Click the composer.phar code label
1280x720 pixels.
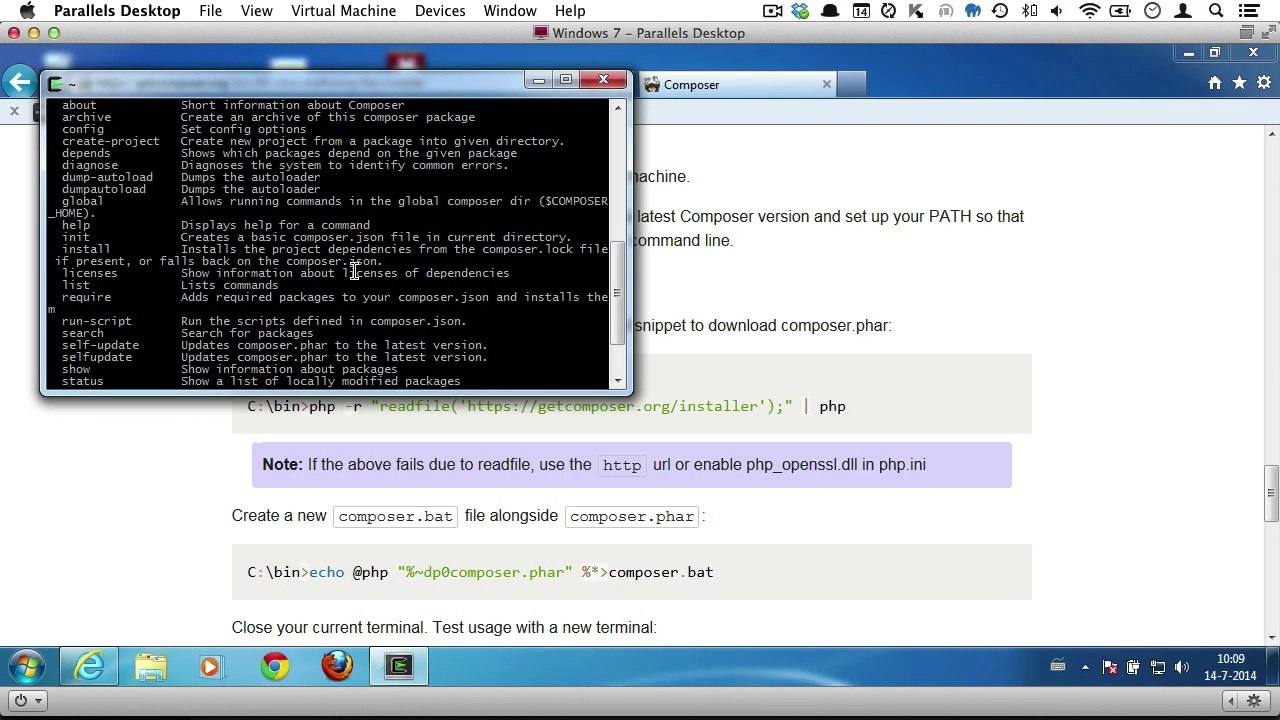[x=632, y=516]
